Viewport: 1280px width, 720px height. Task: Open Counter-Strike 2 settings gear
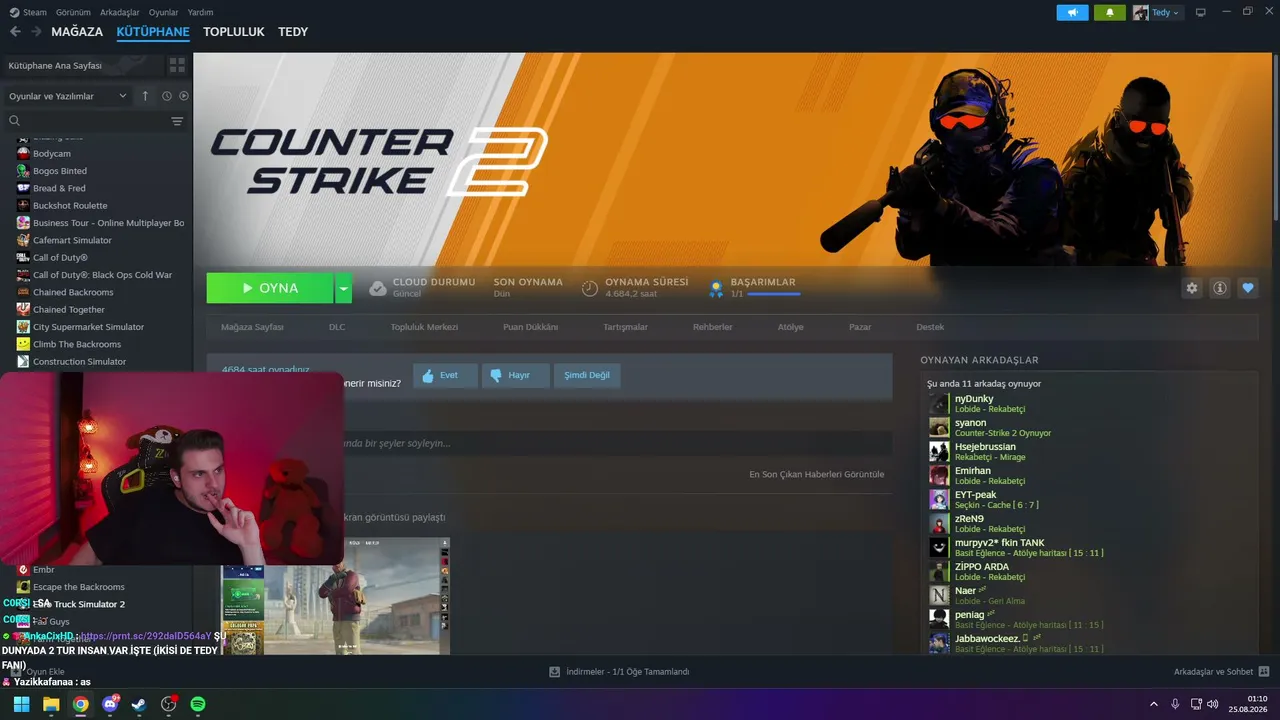1192,288
